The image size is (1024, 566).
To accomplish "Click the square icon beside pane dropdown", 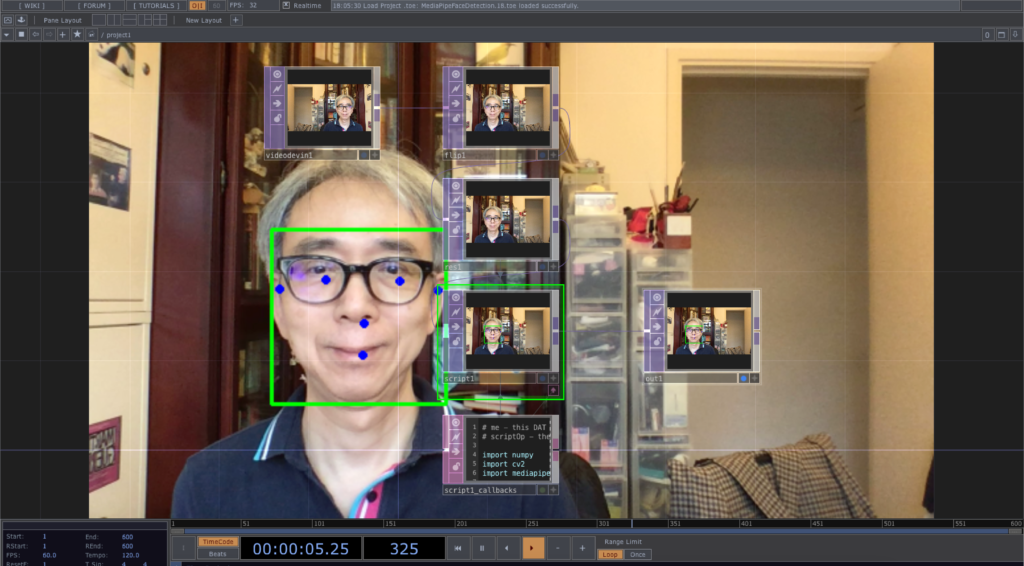I will [21, 35].
